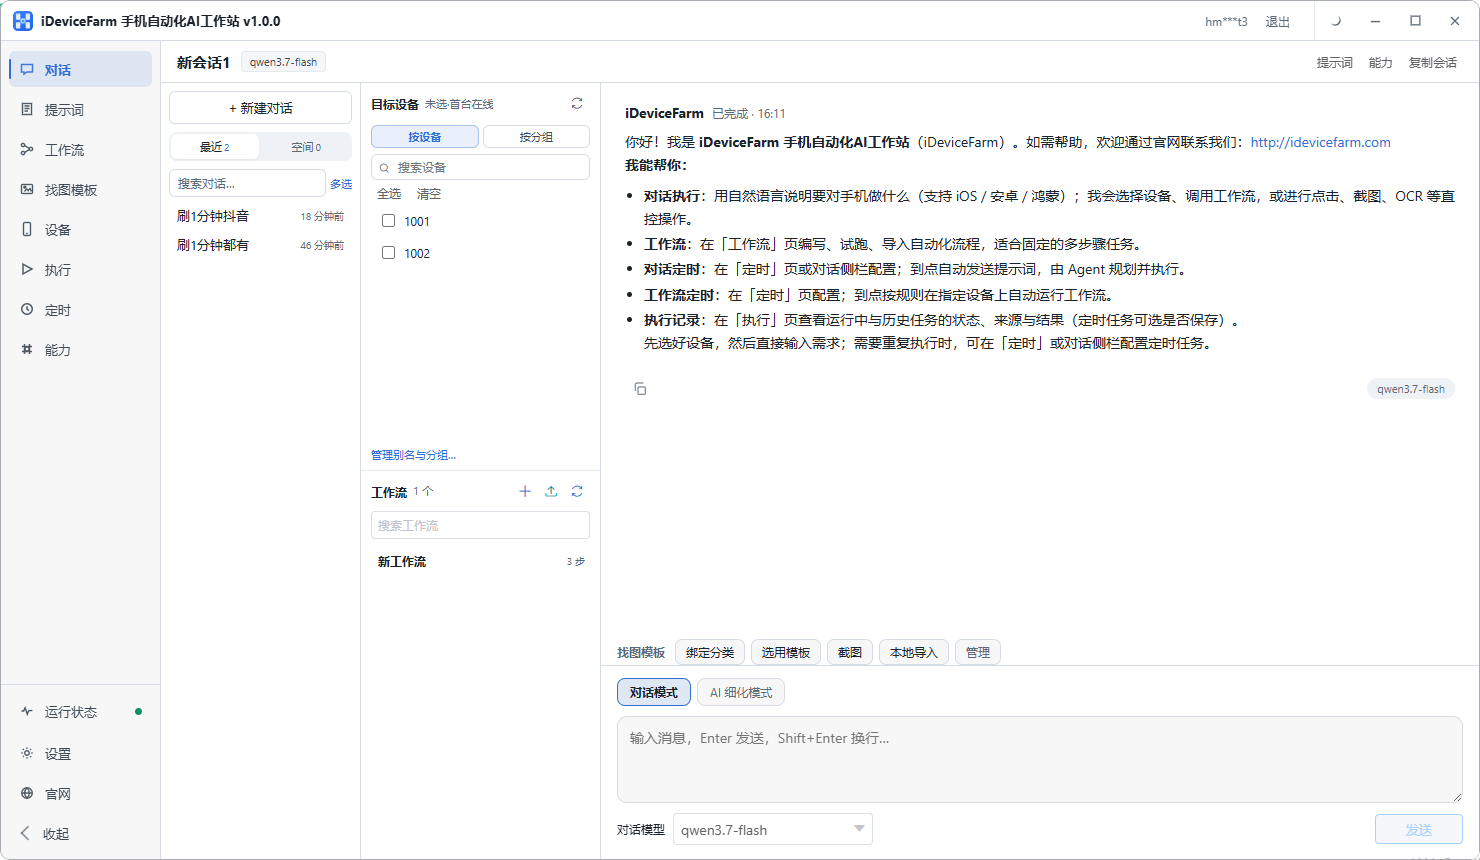Viewport: 1480px width, 860px height.
Task: Click the 发送 send button
Action: pyautogui.click(x=1419, y=830)
